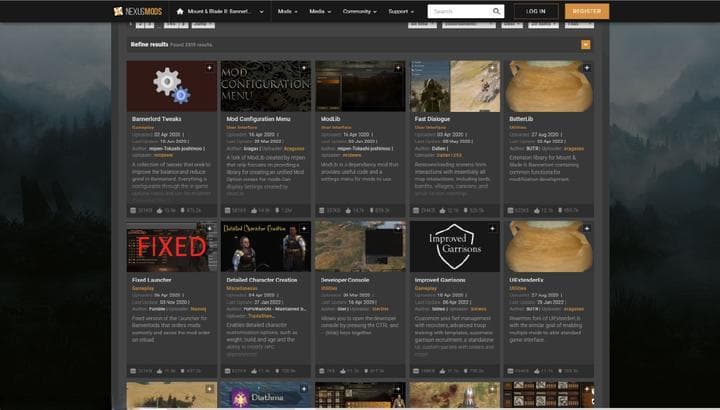Viewport: 720px width, 410px height.
Task: Open the Mod Configuration Menu thumbnail image
Action: (266, 86)
